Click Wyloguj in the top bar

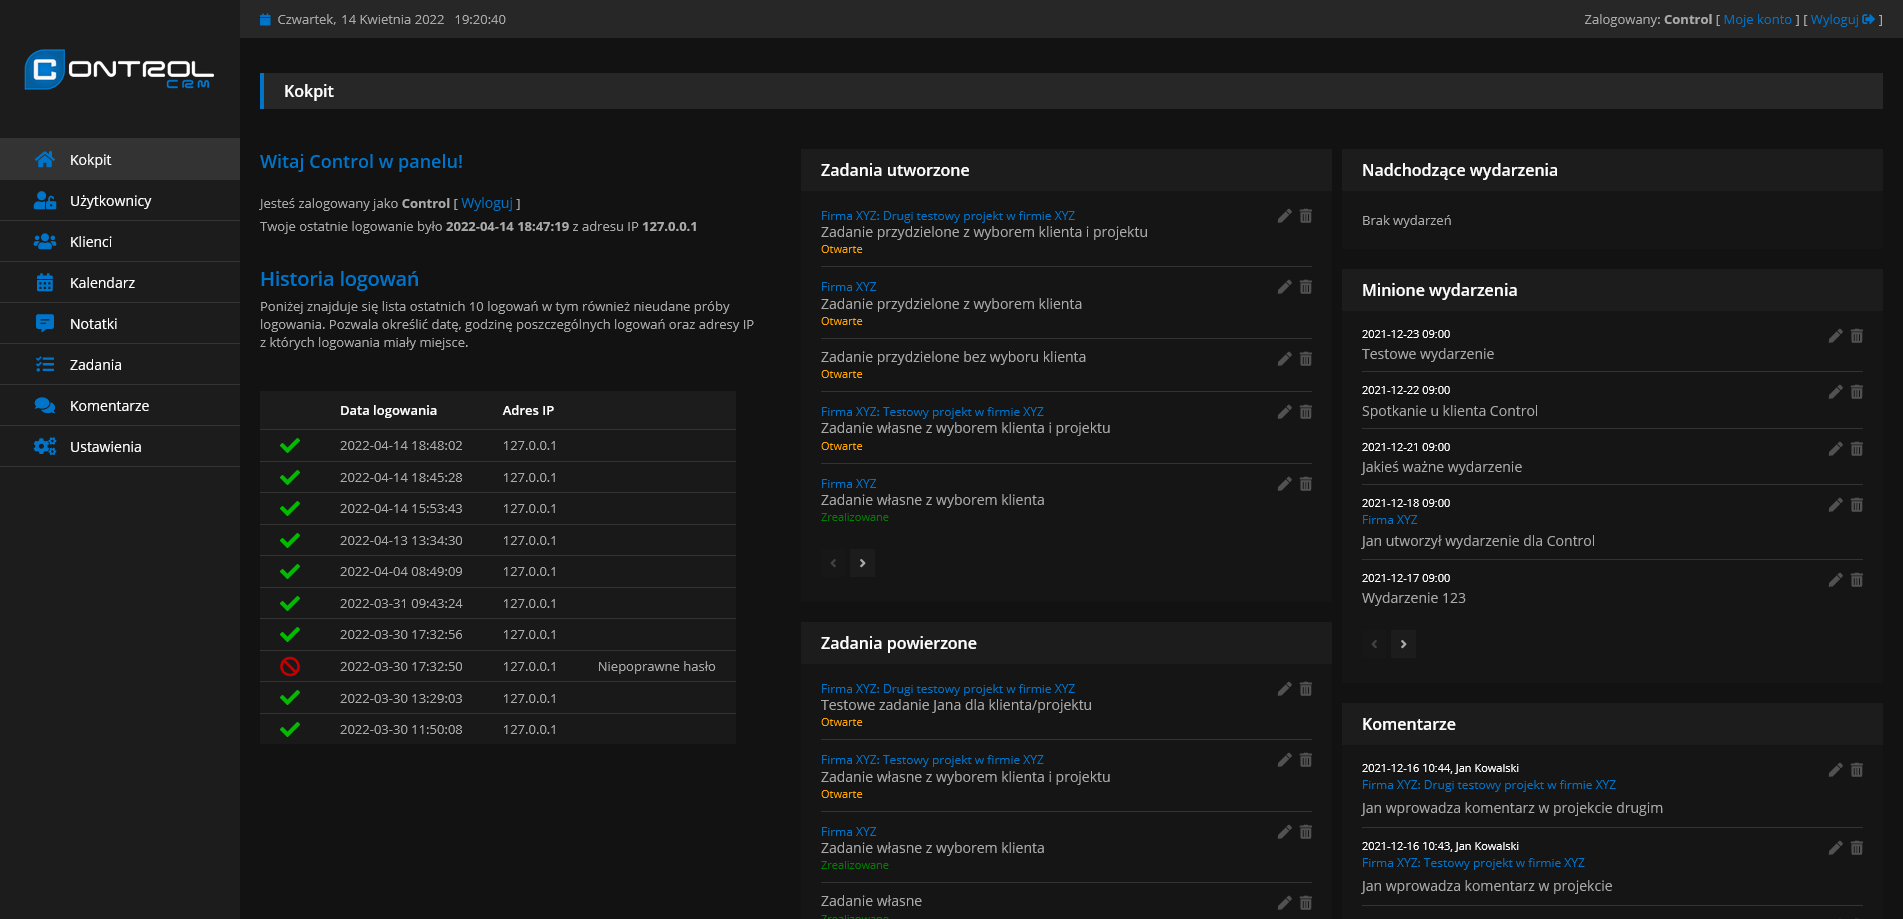point(1842,19)
